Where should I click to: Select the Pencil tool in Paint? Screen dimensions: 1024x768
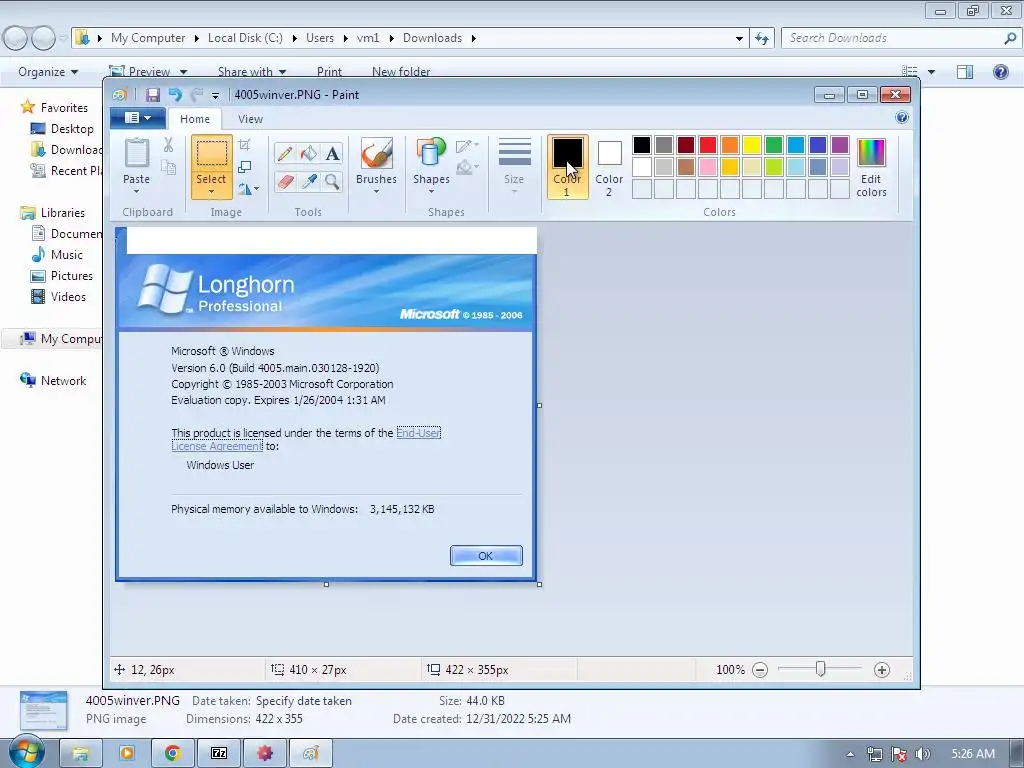pyautogui.click(x=285, y=153)
